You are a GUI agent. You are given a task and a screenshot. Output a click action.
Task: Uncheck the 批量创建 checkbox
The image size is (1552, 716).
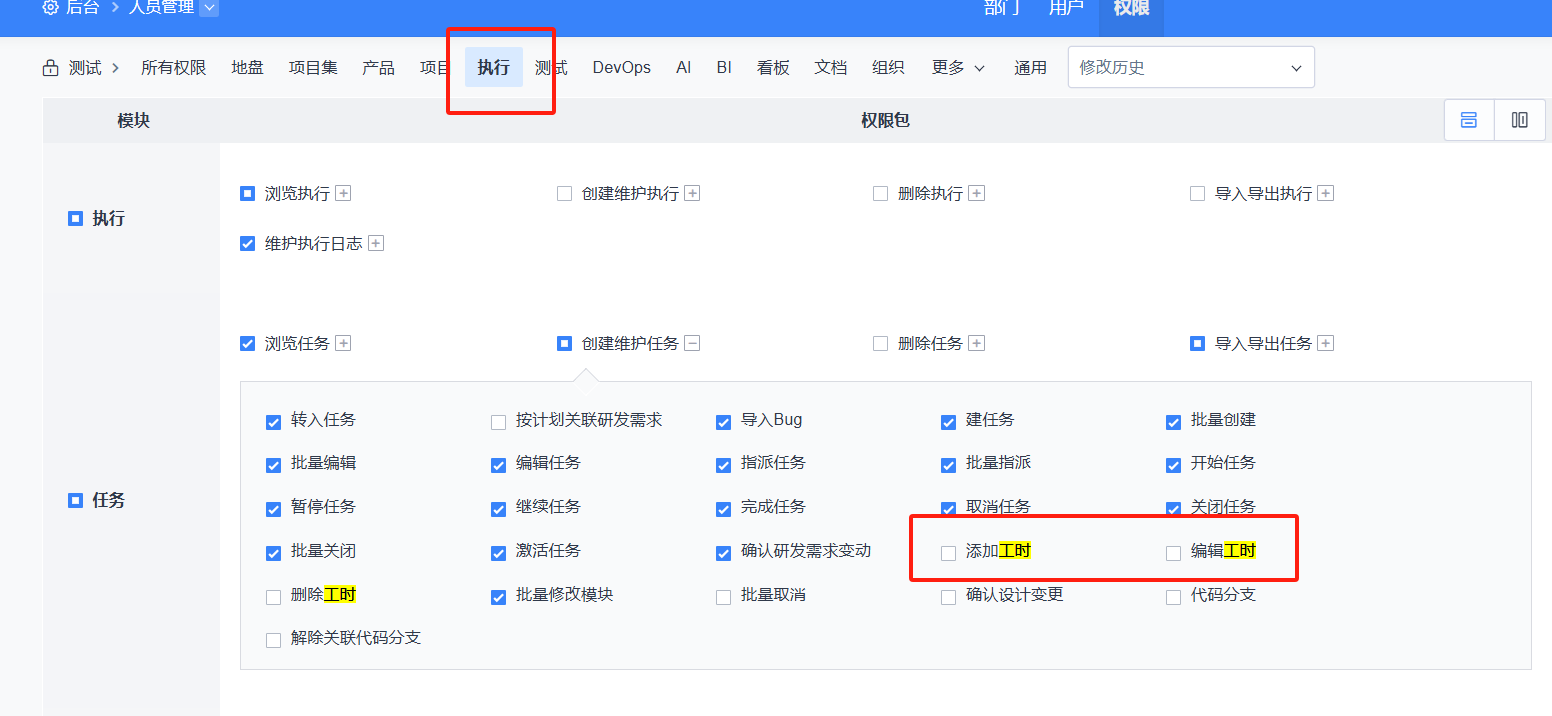coord(1173,422)
